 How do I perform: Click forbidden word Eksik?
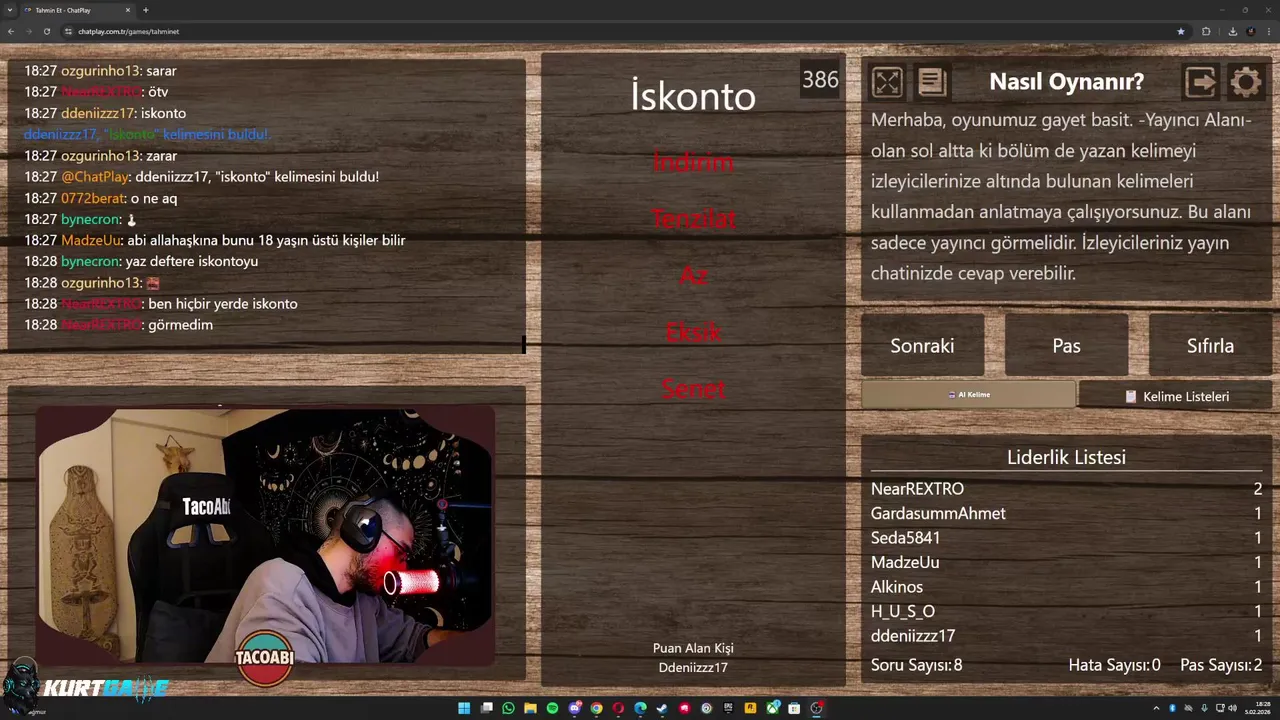pyautogui.click(x=693, y=332)
